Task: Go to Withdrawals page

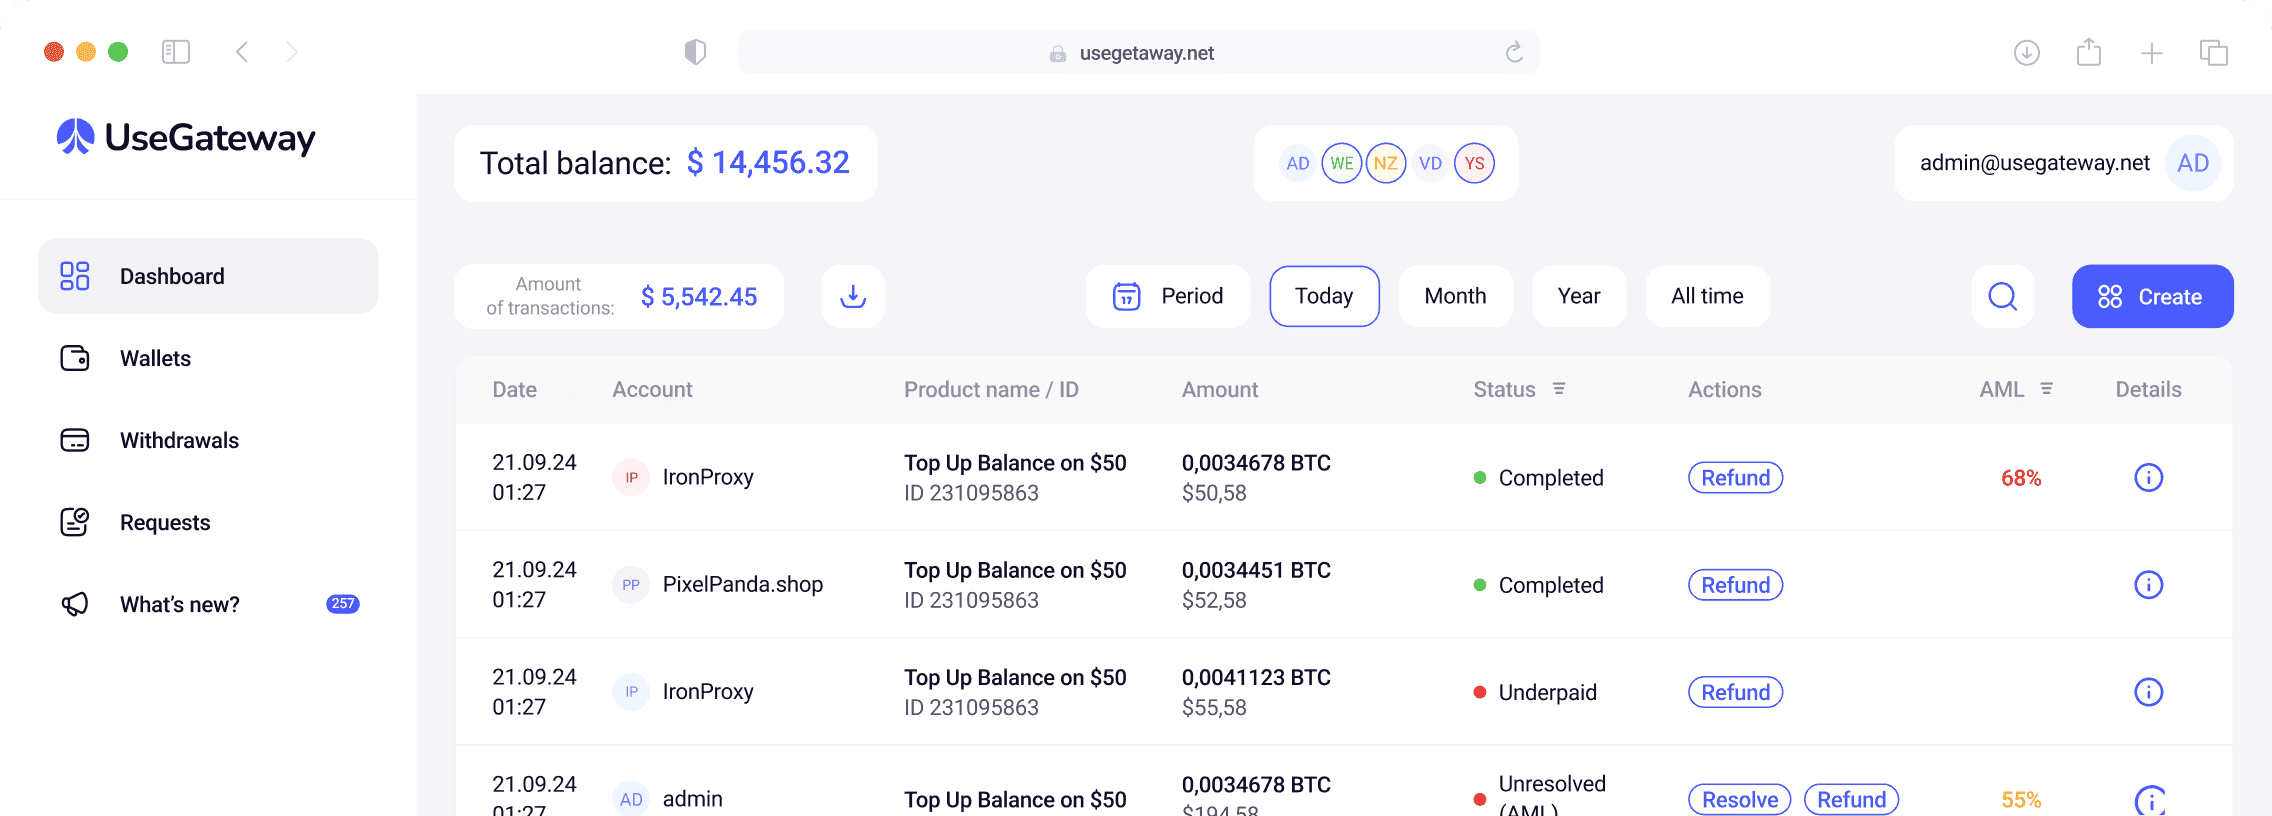Action: pos(179,440)
